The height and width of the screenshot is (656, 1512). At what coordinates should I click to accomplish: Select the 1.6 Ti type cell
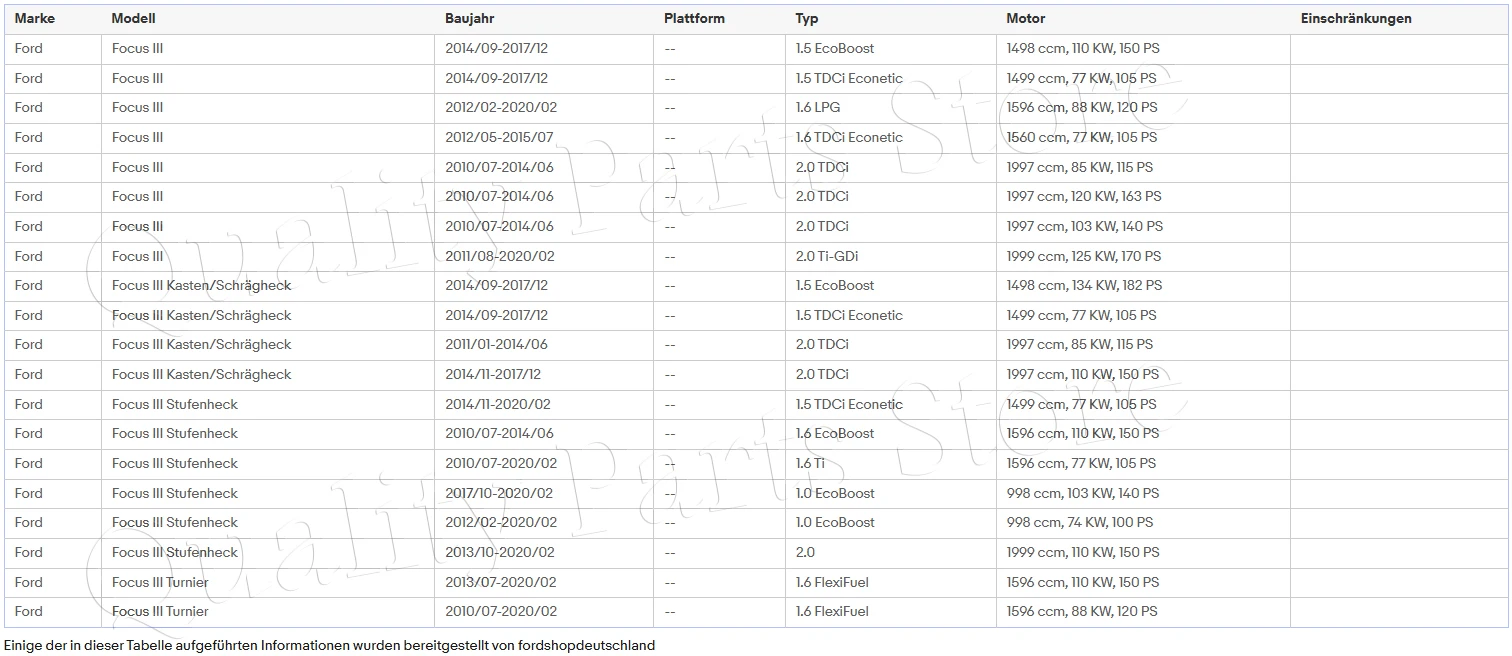click(x=891, y=464)
